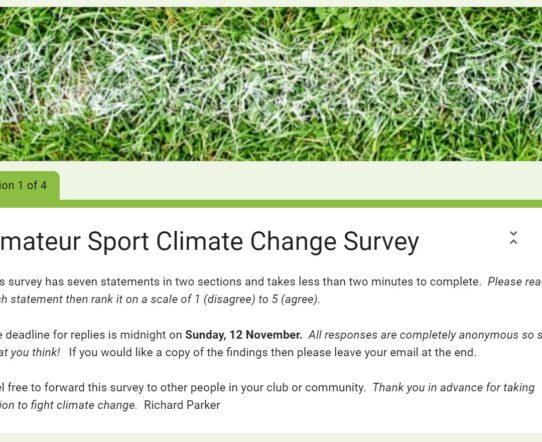Click italic "Thank you in advance for taking" text
This screenshot has width=542, height=442.
coord(454,388)
